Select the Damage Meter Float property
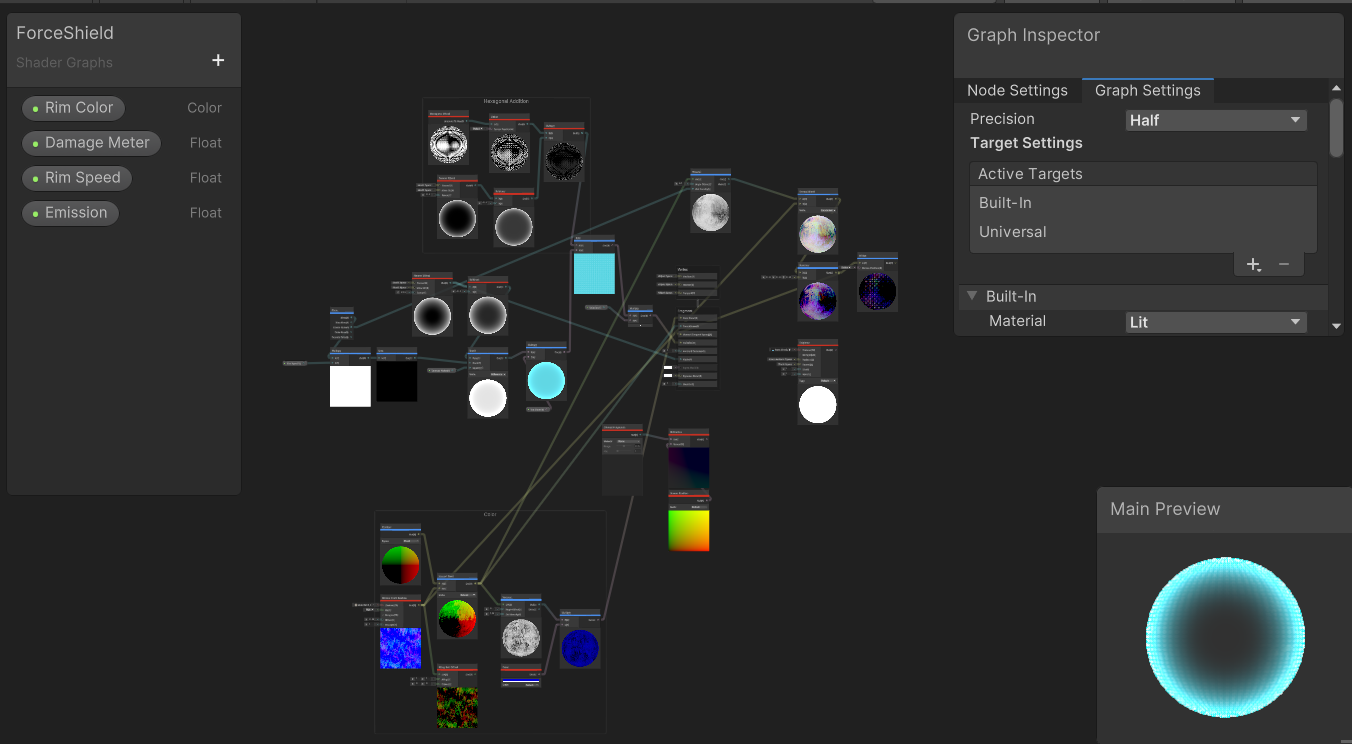 [x=91, y=142]
